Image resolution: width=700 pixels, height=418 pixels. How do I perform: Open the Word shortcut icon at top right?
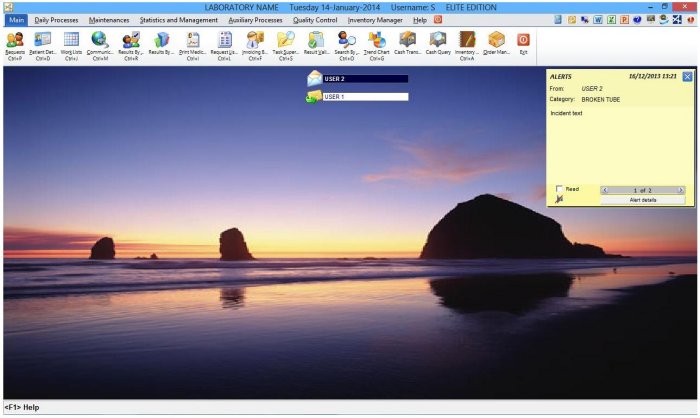pos(597,19)
